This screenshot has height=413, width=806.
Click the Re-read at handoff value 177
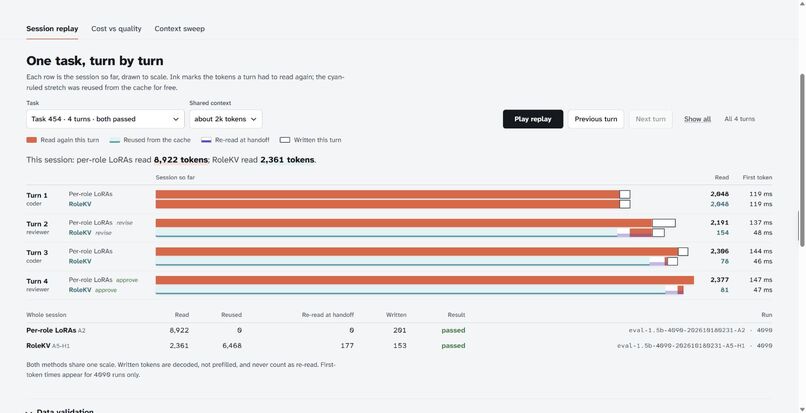click(x=347, y=346)
